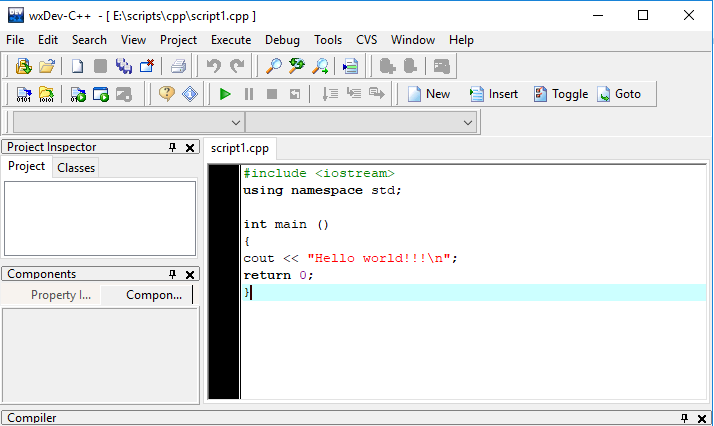Click the grayed-out save file icon
714x426 pixels.
click(x=100, y=66)
